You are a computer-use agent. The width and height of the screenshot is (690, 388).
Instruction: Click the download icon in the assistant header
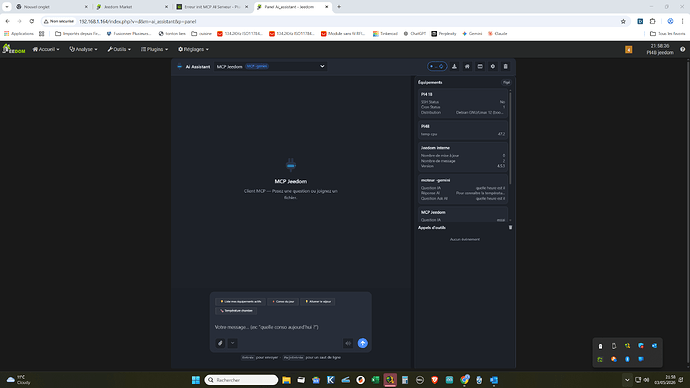(454, 66)
